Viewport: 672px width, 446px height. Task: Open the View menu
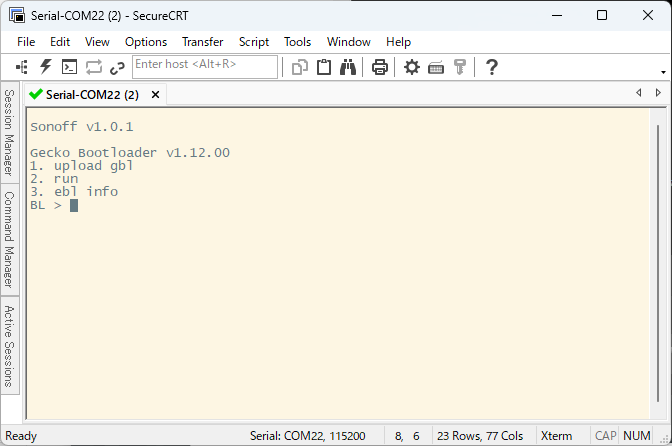(x=97, y=42)
